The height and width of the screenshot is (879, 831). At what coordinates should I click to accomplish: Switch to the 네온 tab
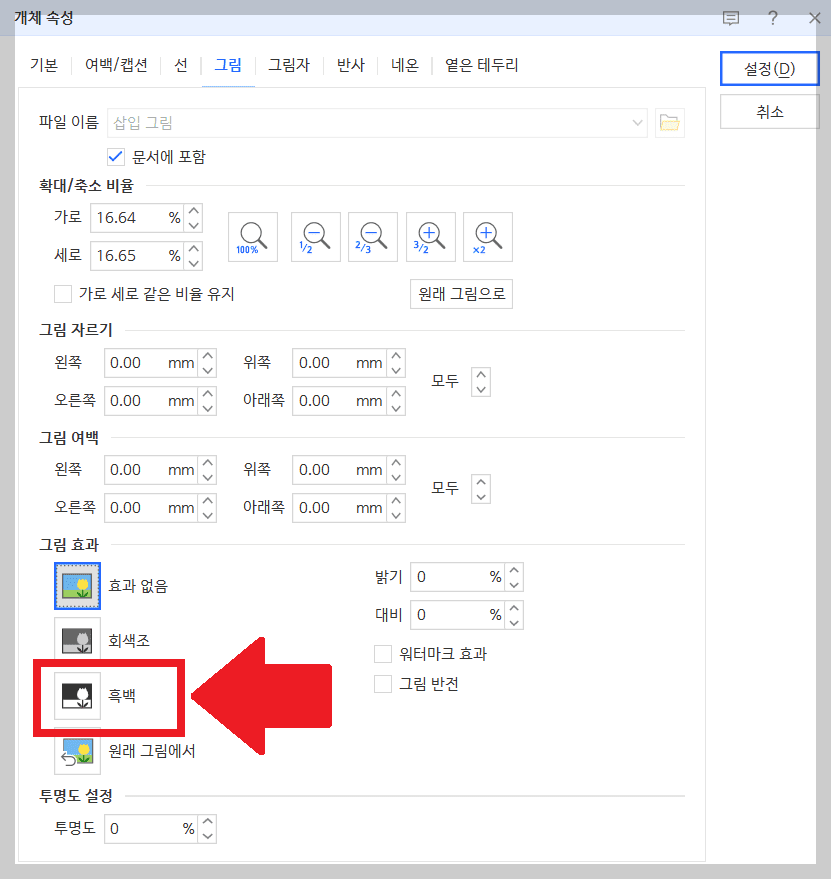click(404, 65)
